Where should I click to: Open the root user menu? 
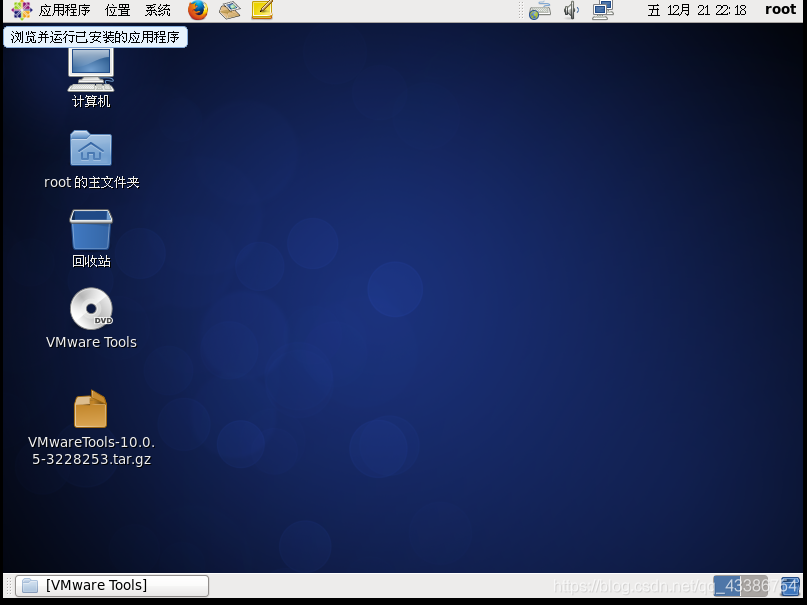781,10
